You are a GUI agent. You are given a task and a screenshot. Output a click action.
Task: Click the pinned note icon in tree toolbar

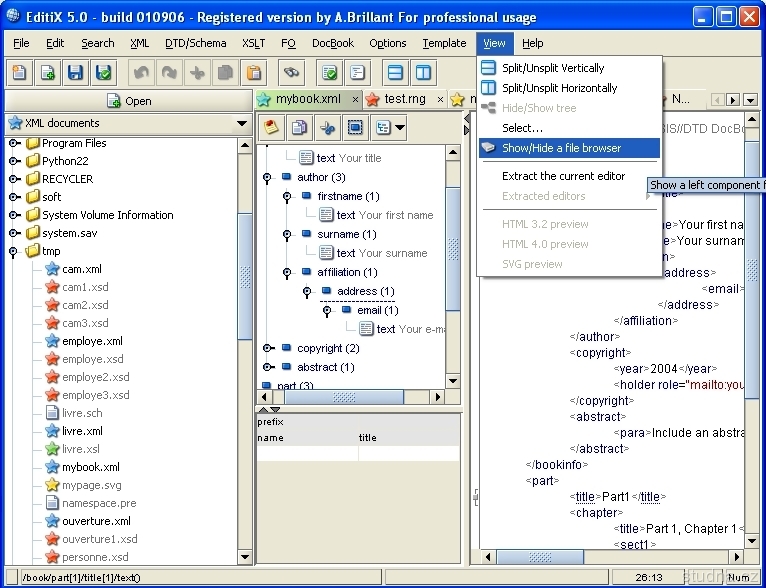click(x=271, y=128)
